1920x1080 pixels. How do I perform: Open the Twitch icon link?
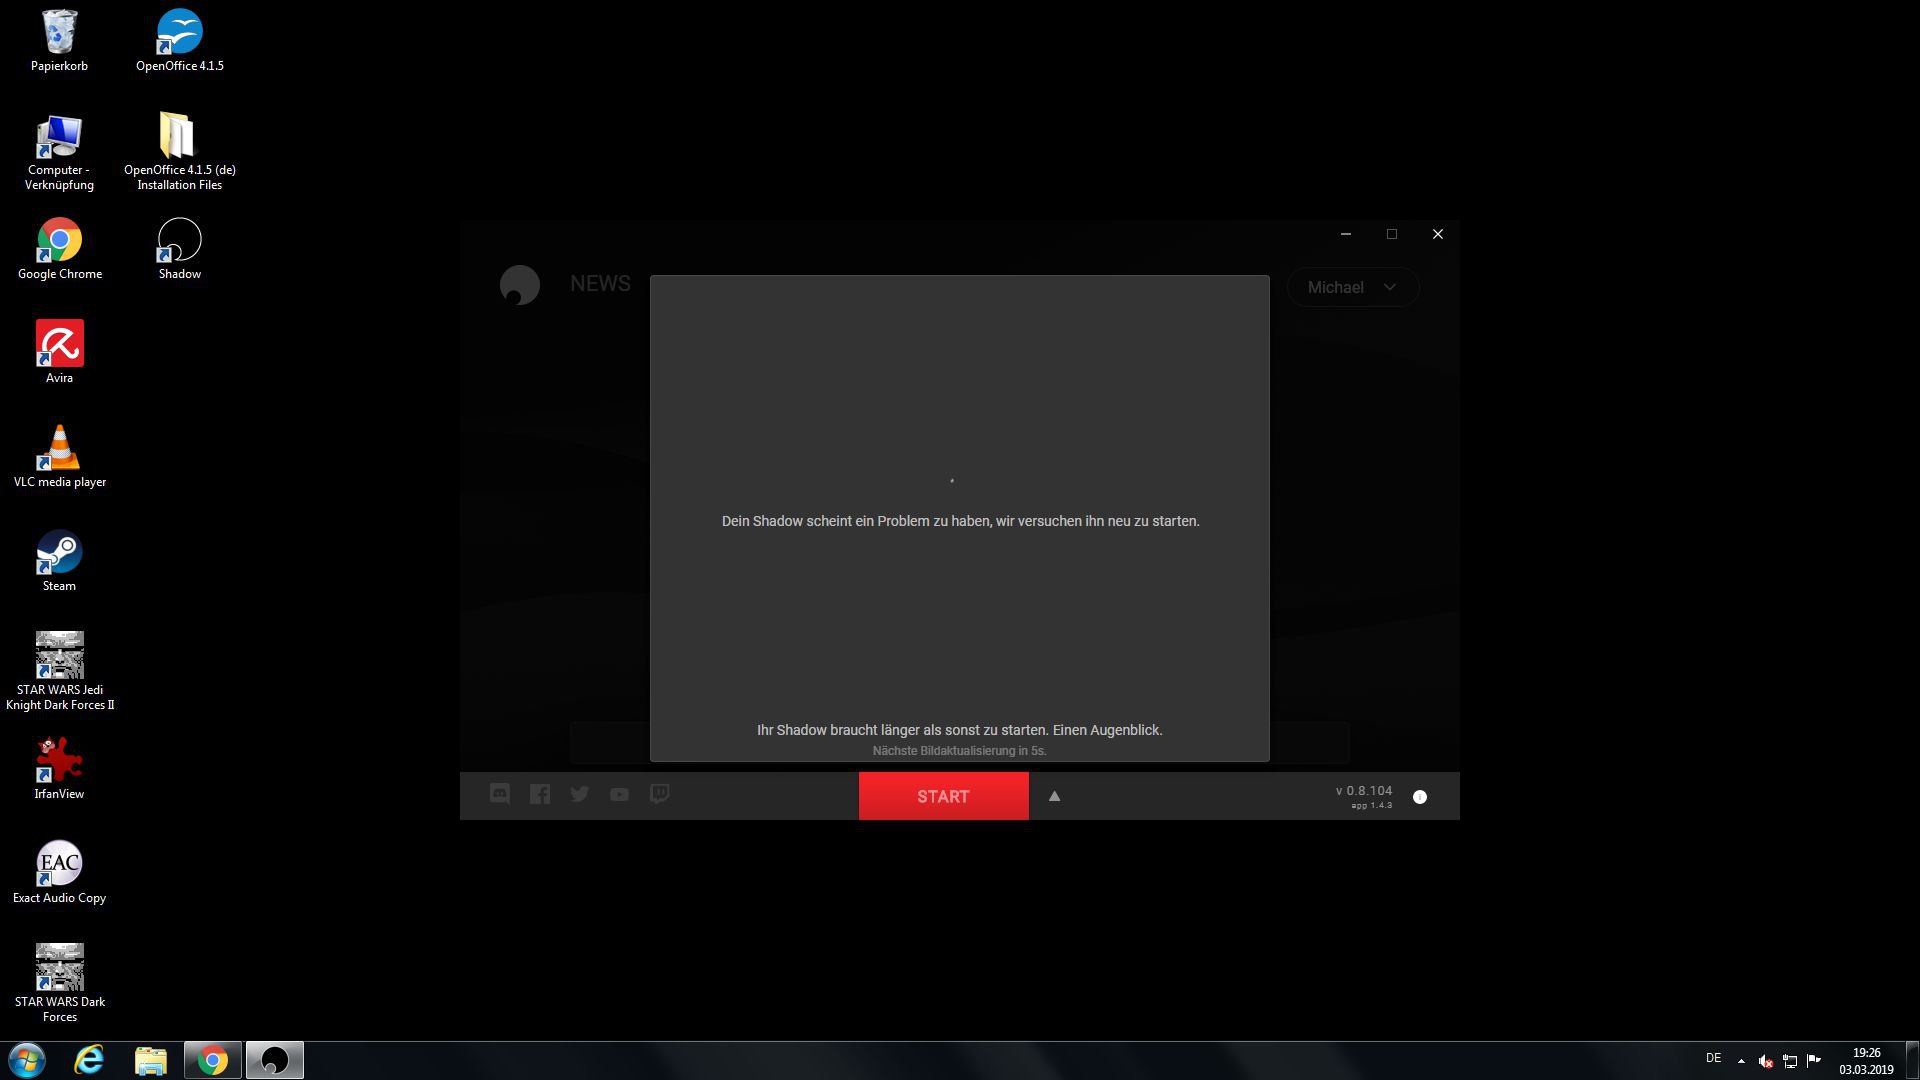point(660,794)
